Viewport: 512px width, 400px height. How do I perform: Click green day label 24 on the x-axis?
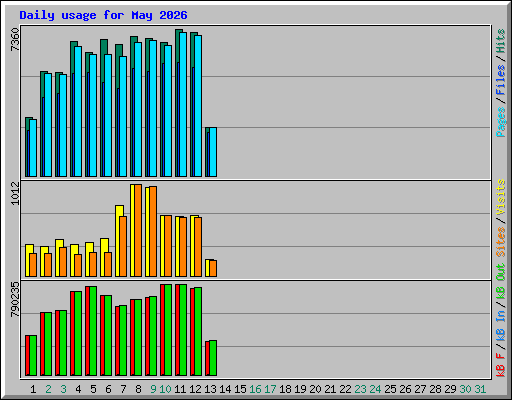pos(375,389)
